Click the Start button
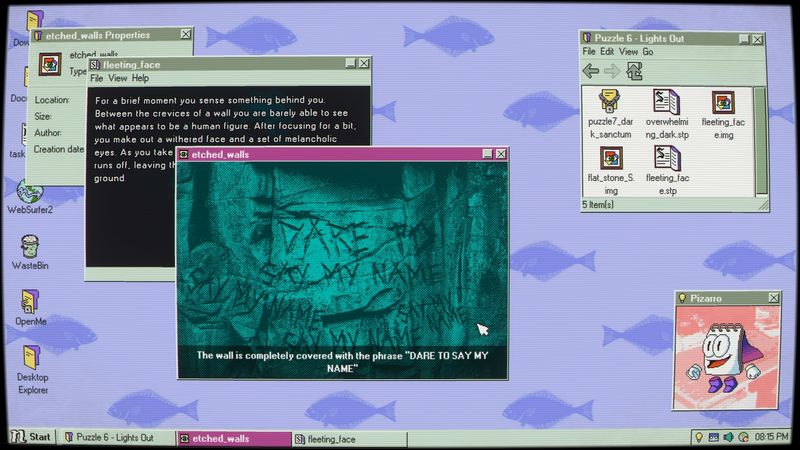 coord(31,438)
